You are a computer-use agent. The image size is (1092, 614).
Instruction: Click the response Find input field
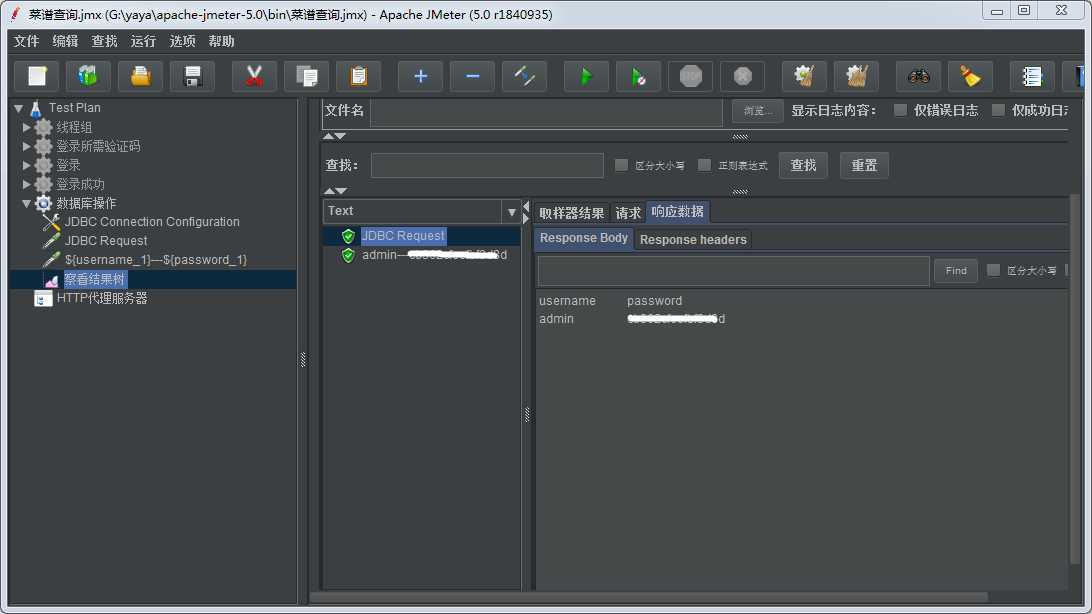(x=733, y=271)
